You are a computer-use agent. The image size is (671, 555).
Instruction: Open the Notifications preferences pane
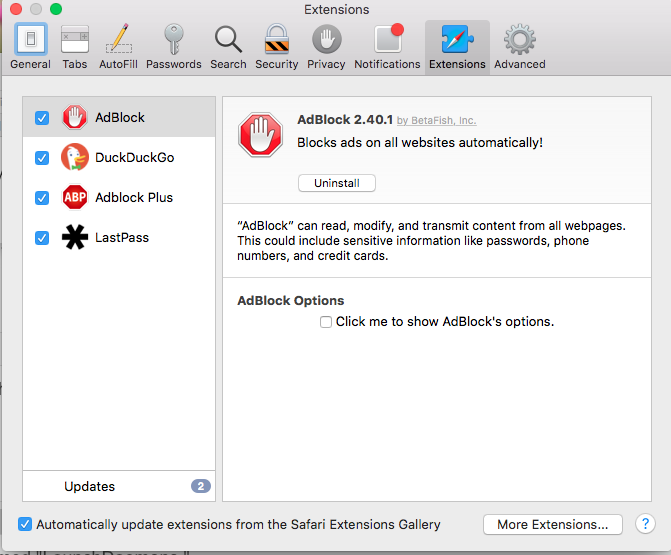point(387,47)
